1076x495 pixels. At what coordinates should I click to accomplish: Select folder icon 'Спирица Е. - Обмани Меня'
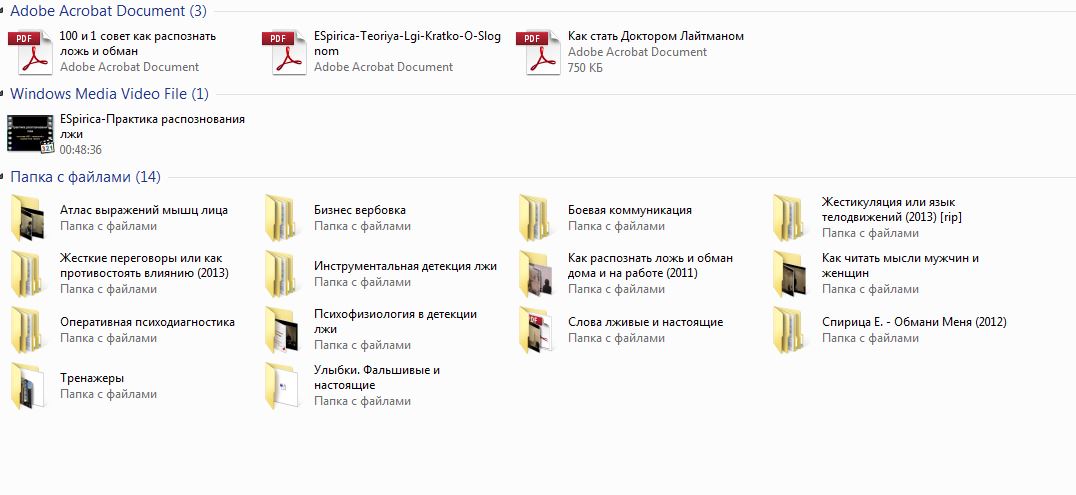(x=788, y=330)
